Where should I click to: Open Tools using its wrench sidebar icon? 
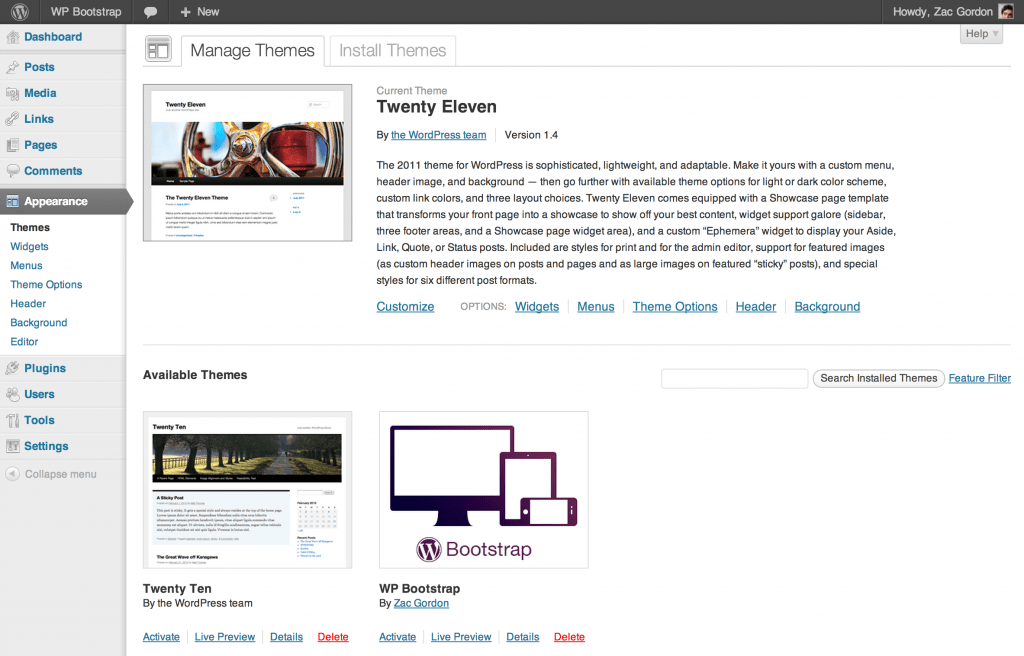click(x=15, y=419)
